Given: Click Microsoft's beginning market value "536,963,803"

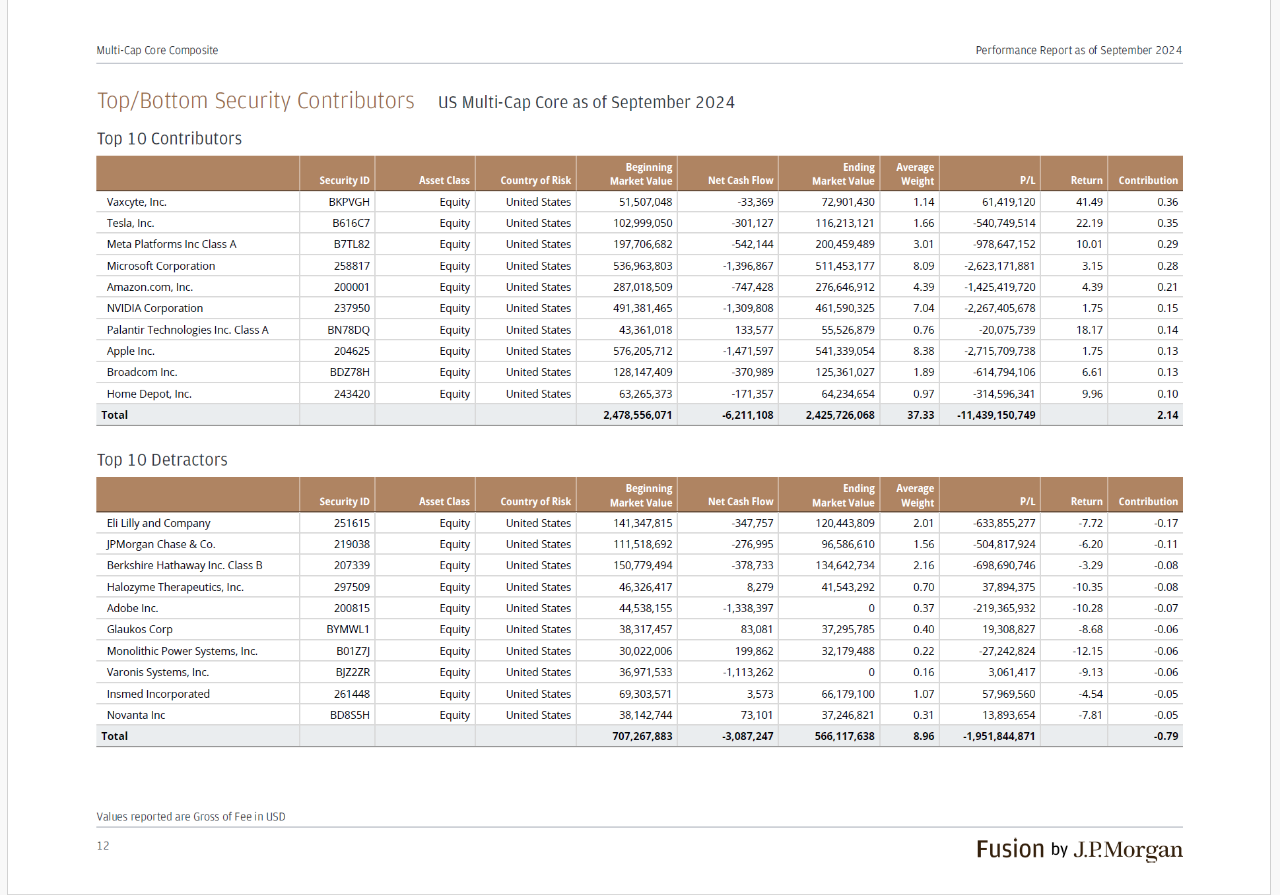Looking at the screenshot, I should pyautogui.click(x=642, y=266).
